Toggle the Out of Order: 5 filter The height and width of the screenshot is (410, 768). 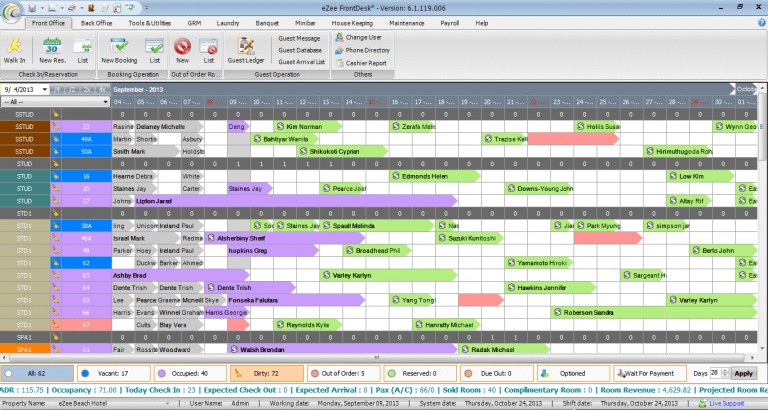[343, 373]
